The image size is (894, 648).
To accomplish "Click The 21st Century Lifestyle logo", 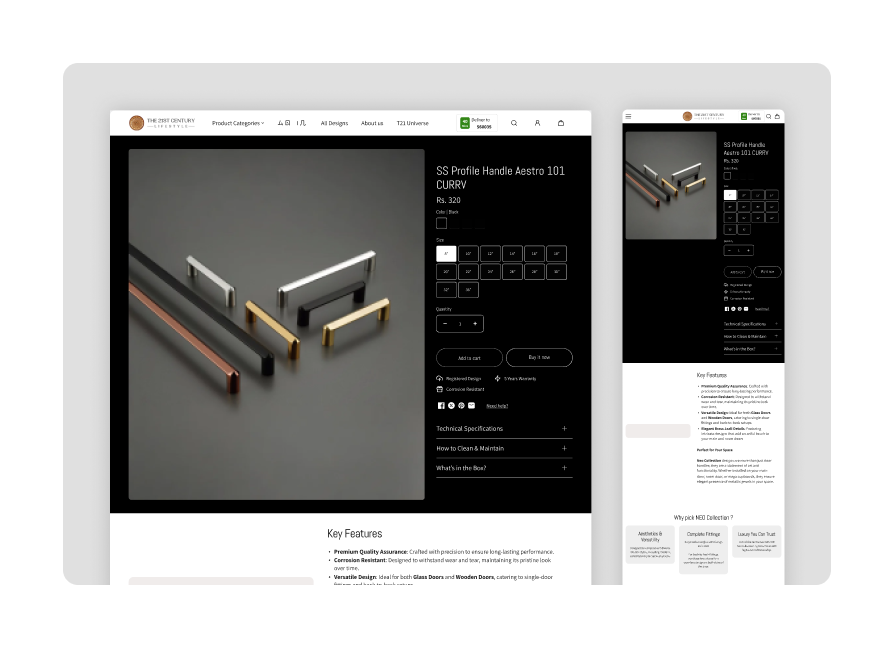I will click(x=162, y=123).
